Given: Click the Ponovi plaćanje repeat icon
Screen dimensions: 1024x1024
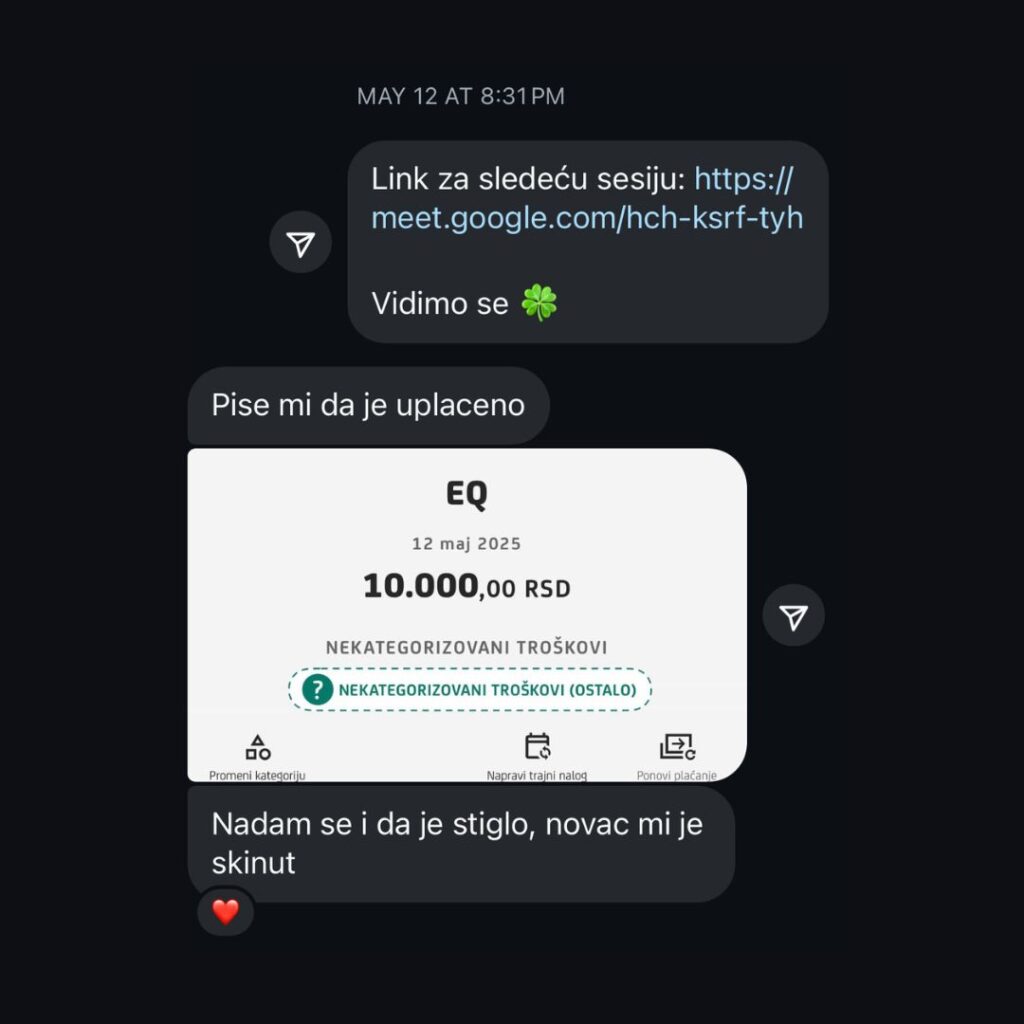Looking at the screenshot, I should click(677, 747).
